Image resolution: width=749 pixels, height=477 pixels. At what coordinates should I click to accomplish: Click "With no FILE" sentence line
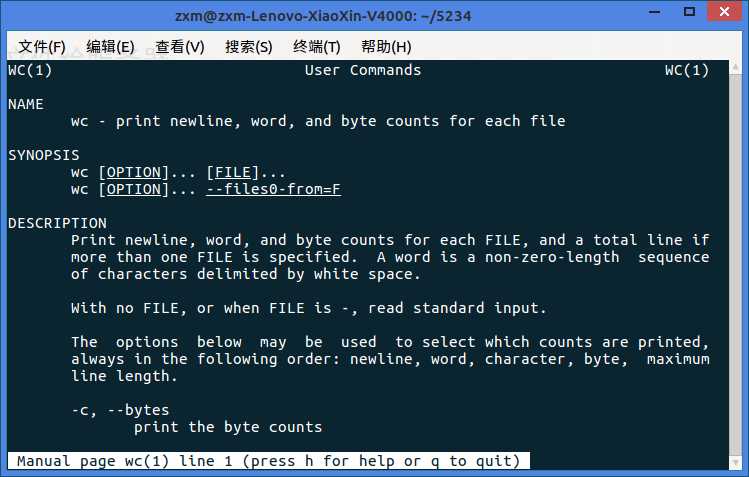point(309,308)
